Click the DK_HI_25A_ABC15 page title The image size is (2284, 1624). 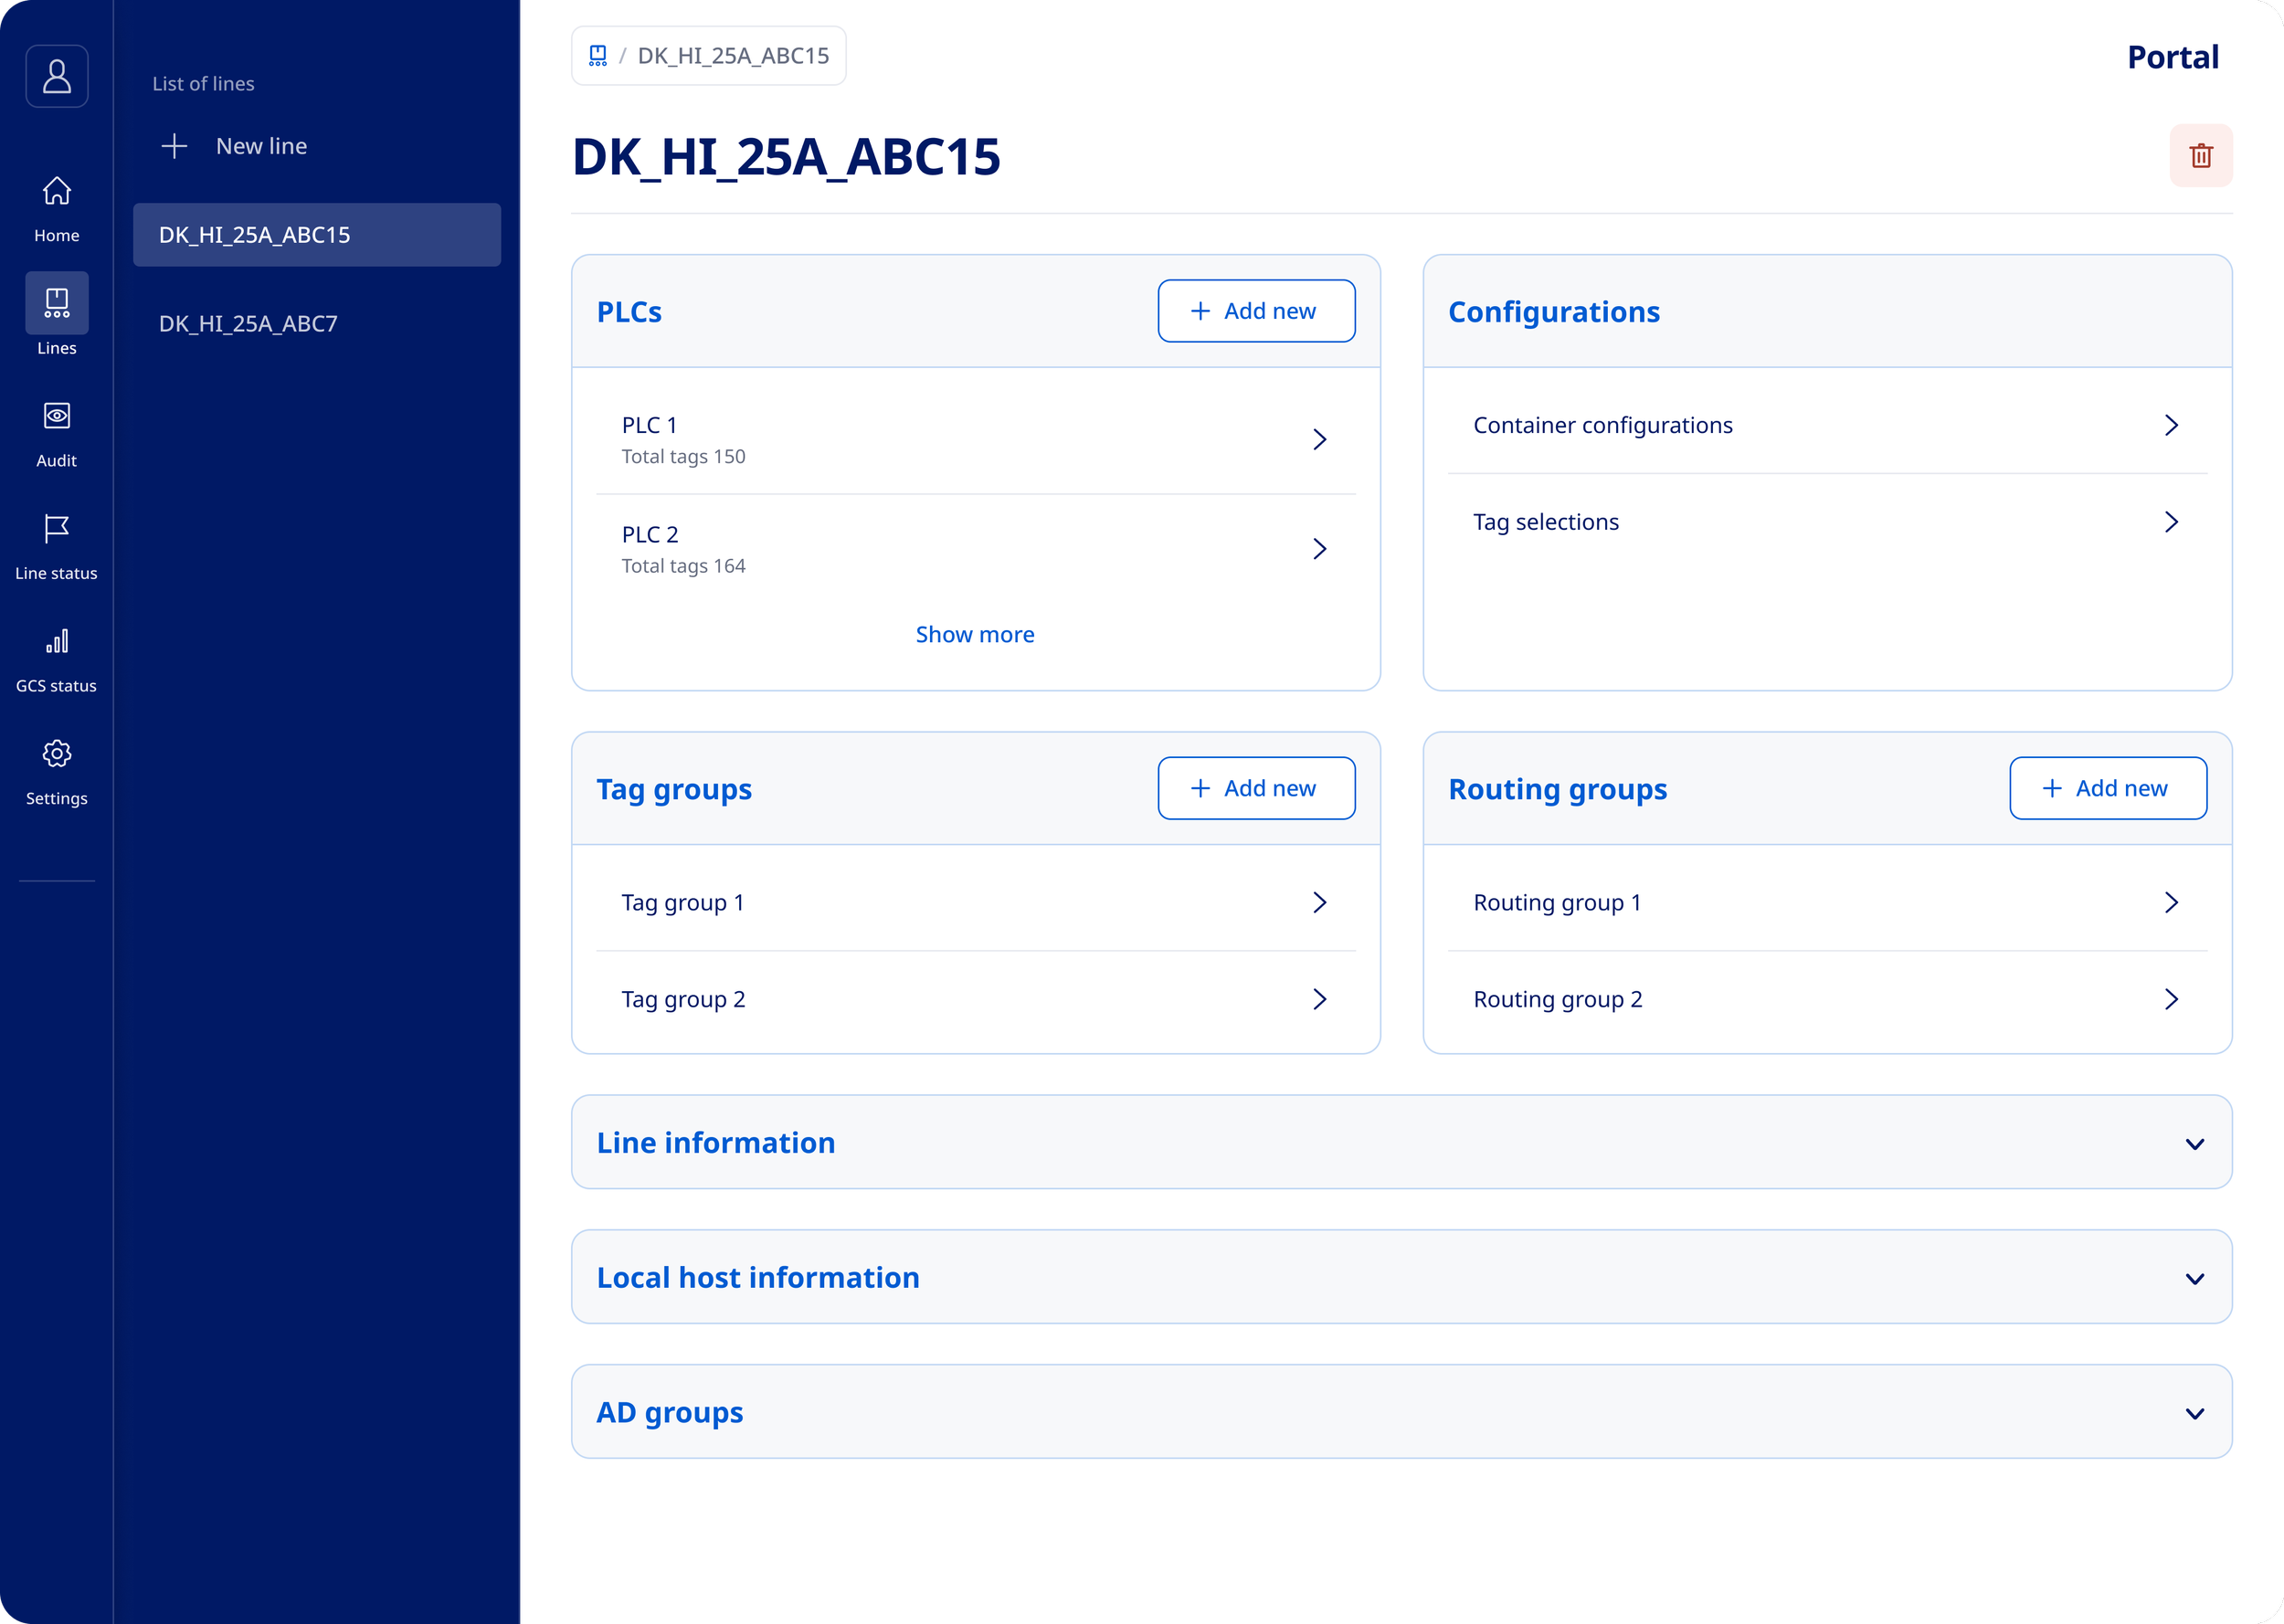tap(786, 157)
